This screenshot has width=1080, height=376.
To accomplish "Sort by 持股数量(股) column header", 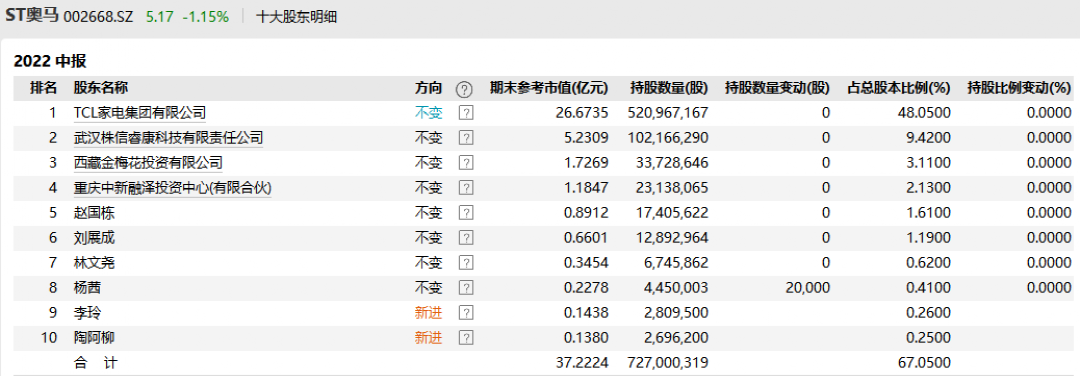I will coord(669,88).
